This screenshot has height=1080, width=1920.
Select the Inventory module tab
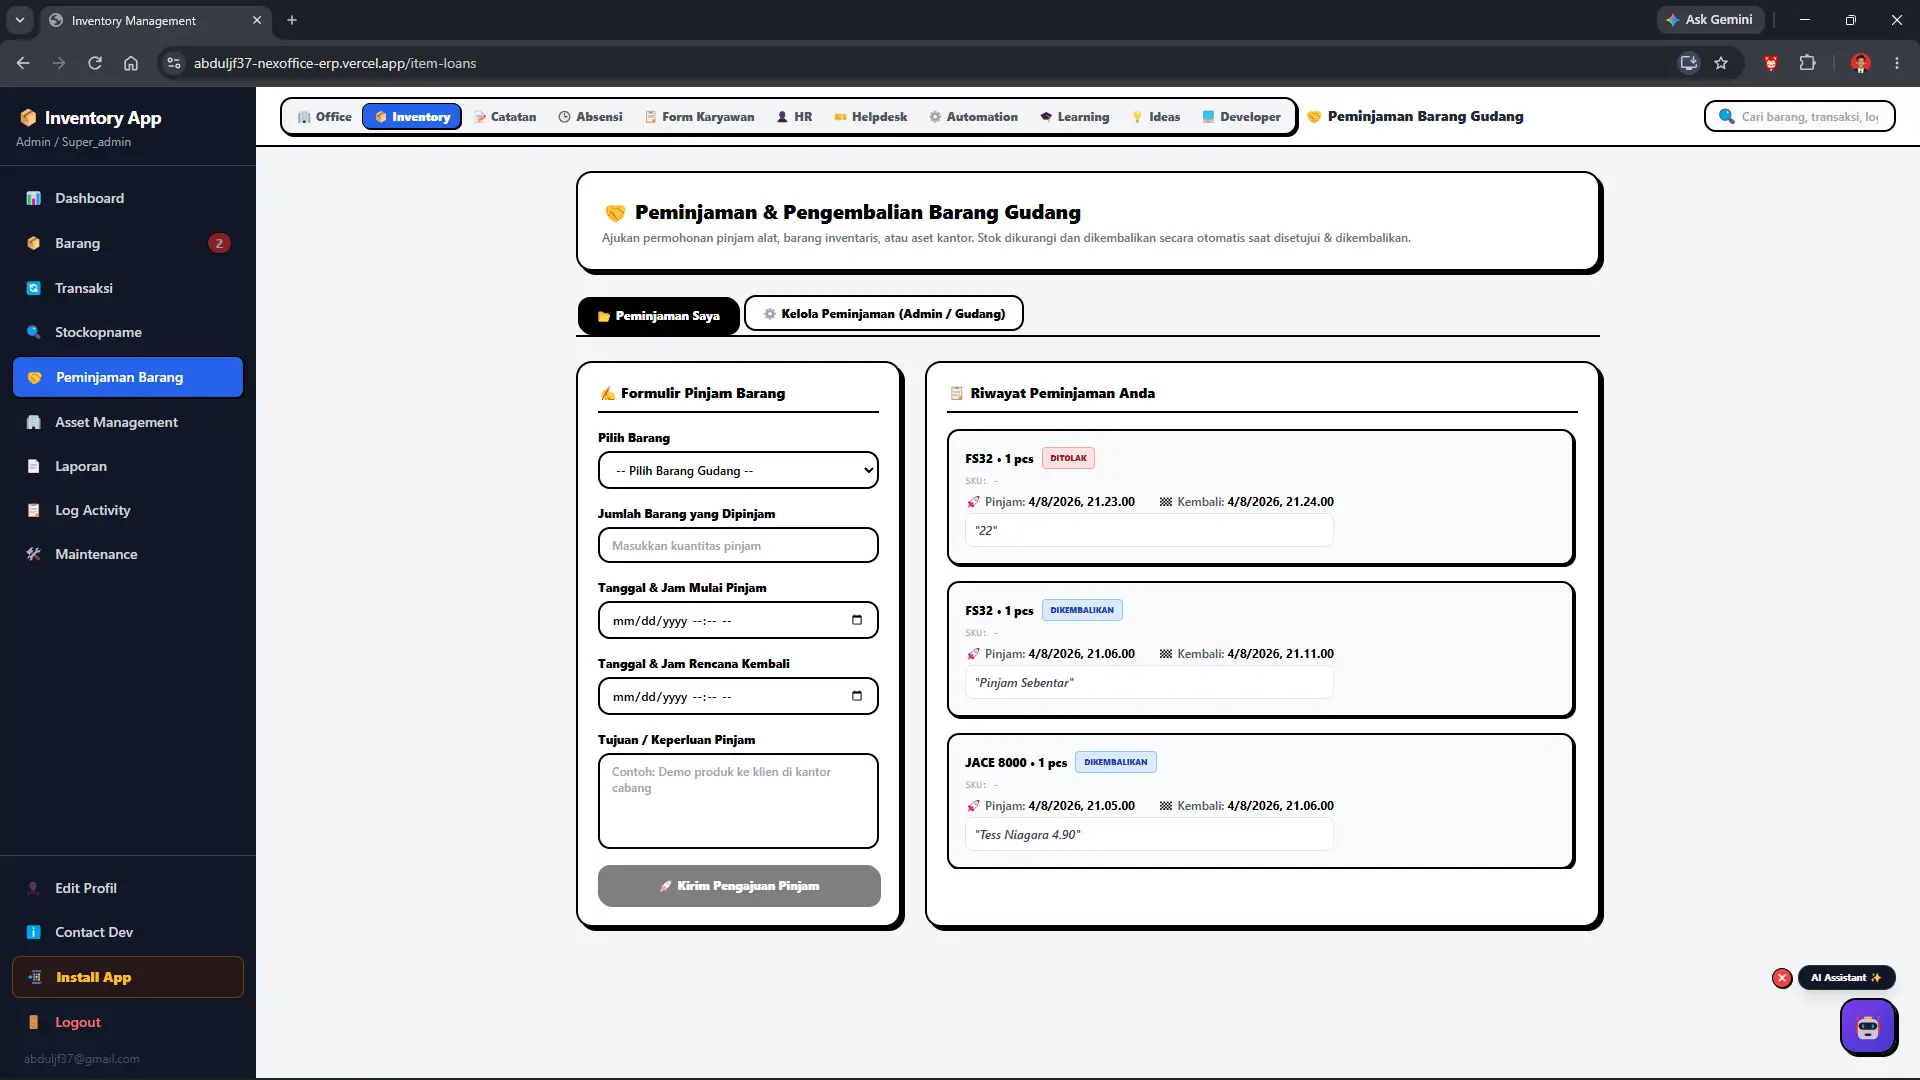412,117
